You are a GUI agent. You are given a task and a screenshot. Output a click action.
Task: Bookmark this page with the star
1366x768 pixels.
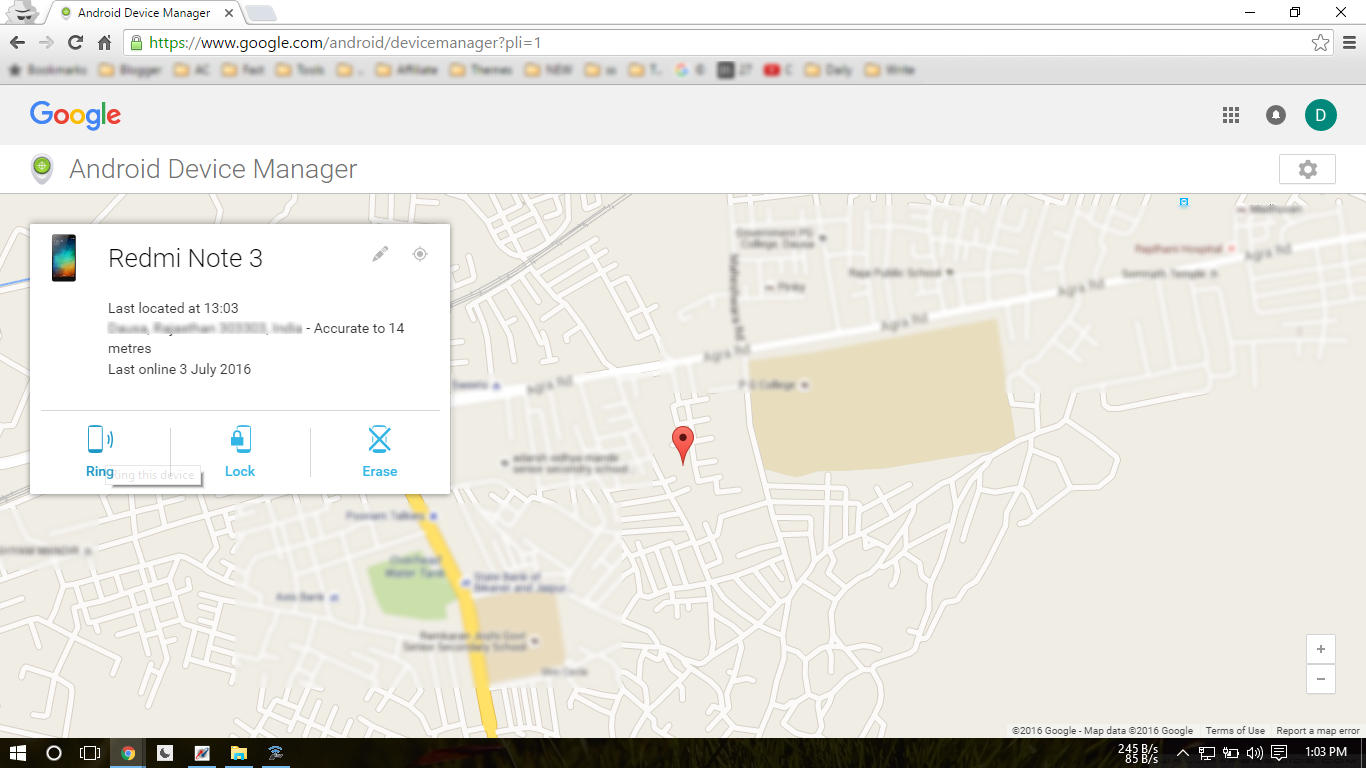pos(1320,43)
